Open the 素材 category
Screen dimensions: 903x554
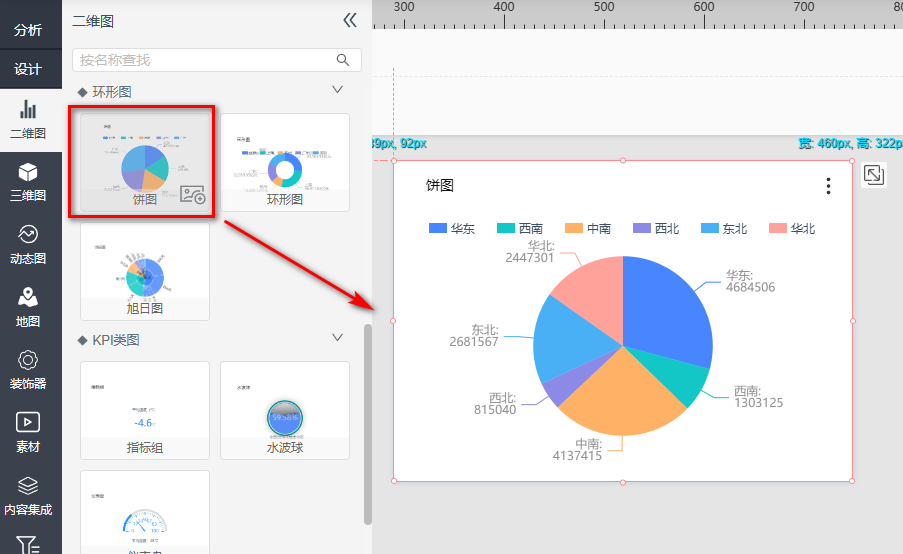pos(28,432)
